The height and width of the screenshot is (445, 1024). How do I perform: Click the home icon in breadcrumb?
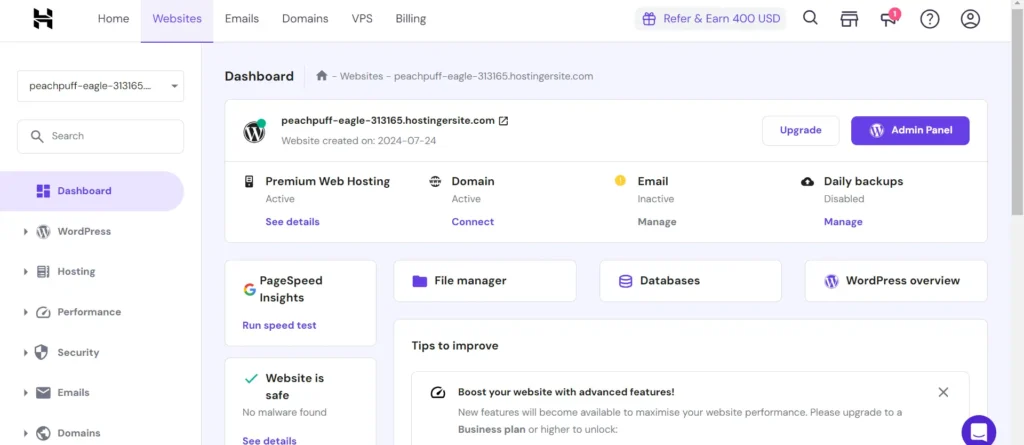pos(321,76)
